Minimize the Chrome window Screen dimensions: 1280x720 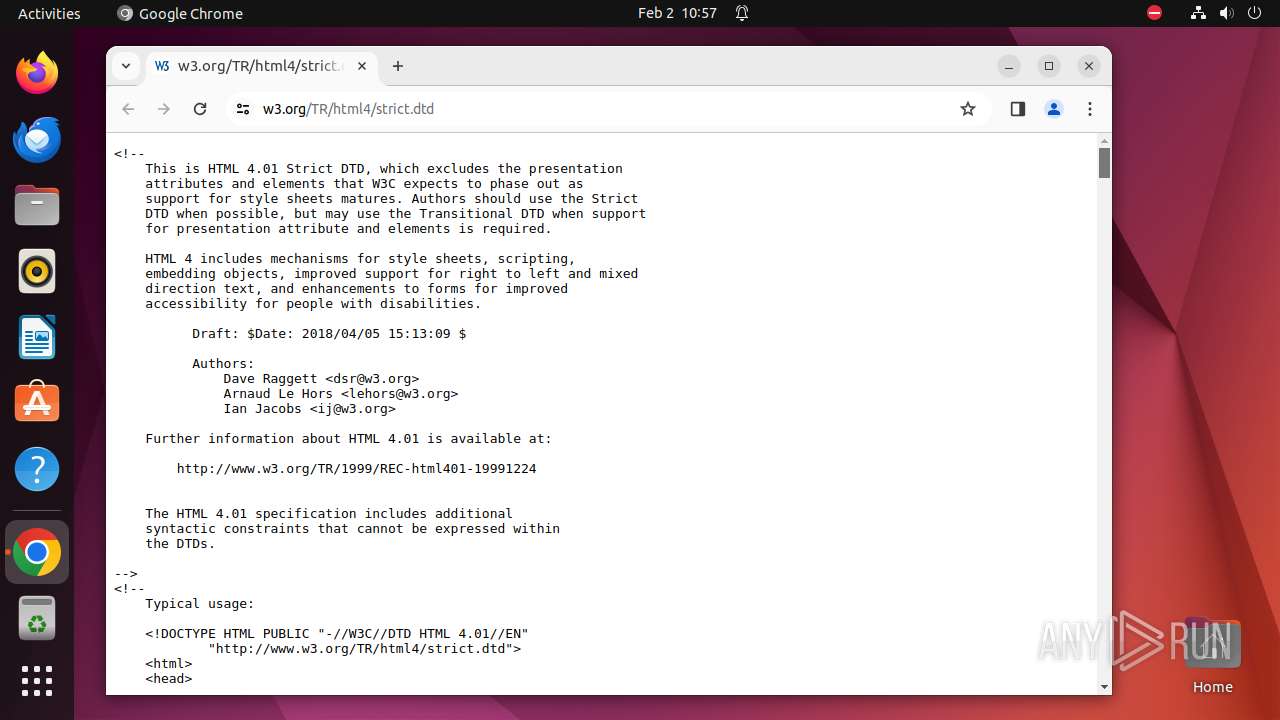point(1009,66)
